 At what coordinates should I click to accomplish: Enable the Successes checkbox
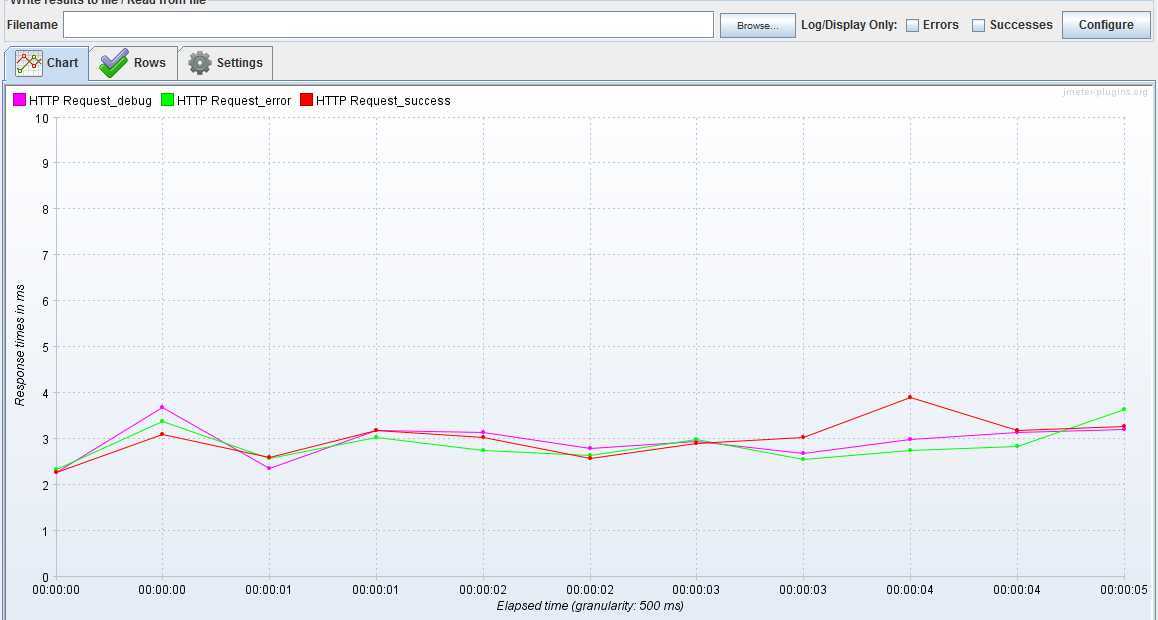[979, 25]
